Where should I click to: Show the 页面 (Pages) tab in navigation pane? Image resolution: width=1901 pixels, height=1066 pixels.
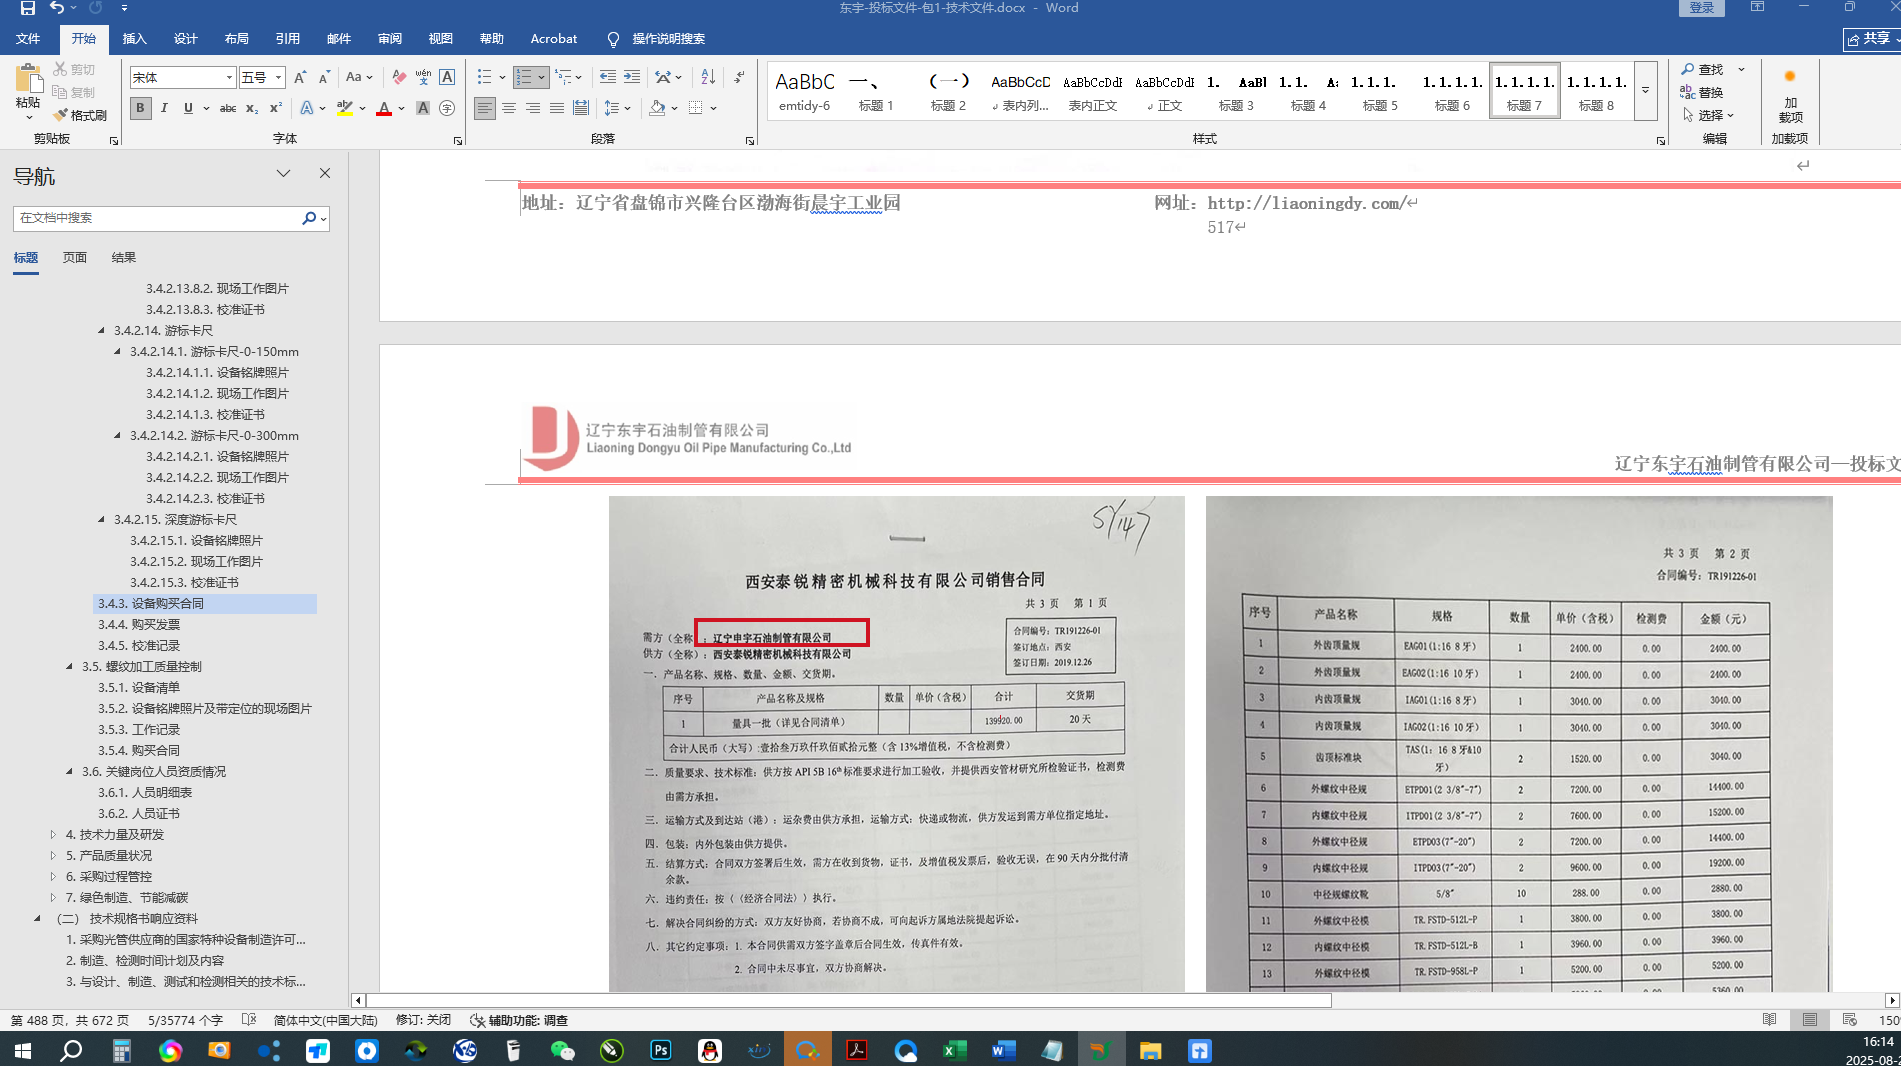[x=75, y=257]
